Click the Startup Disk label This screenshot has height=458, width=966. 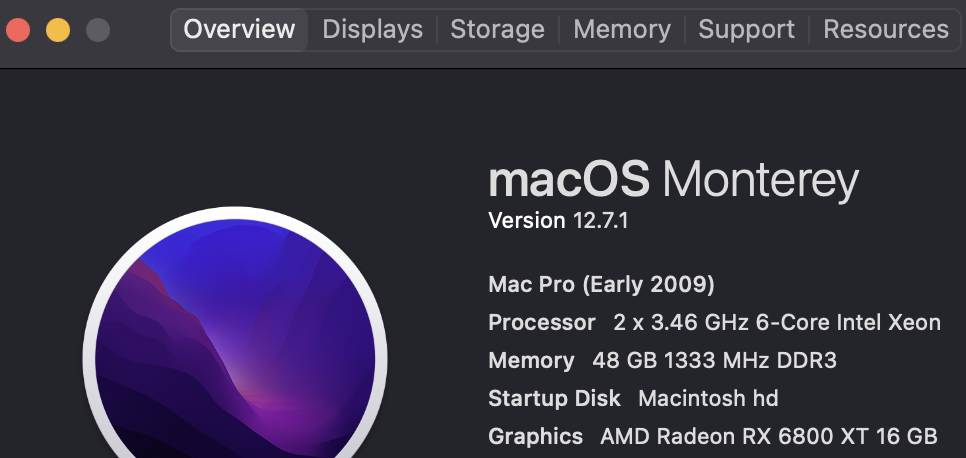point(554,398)
